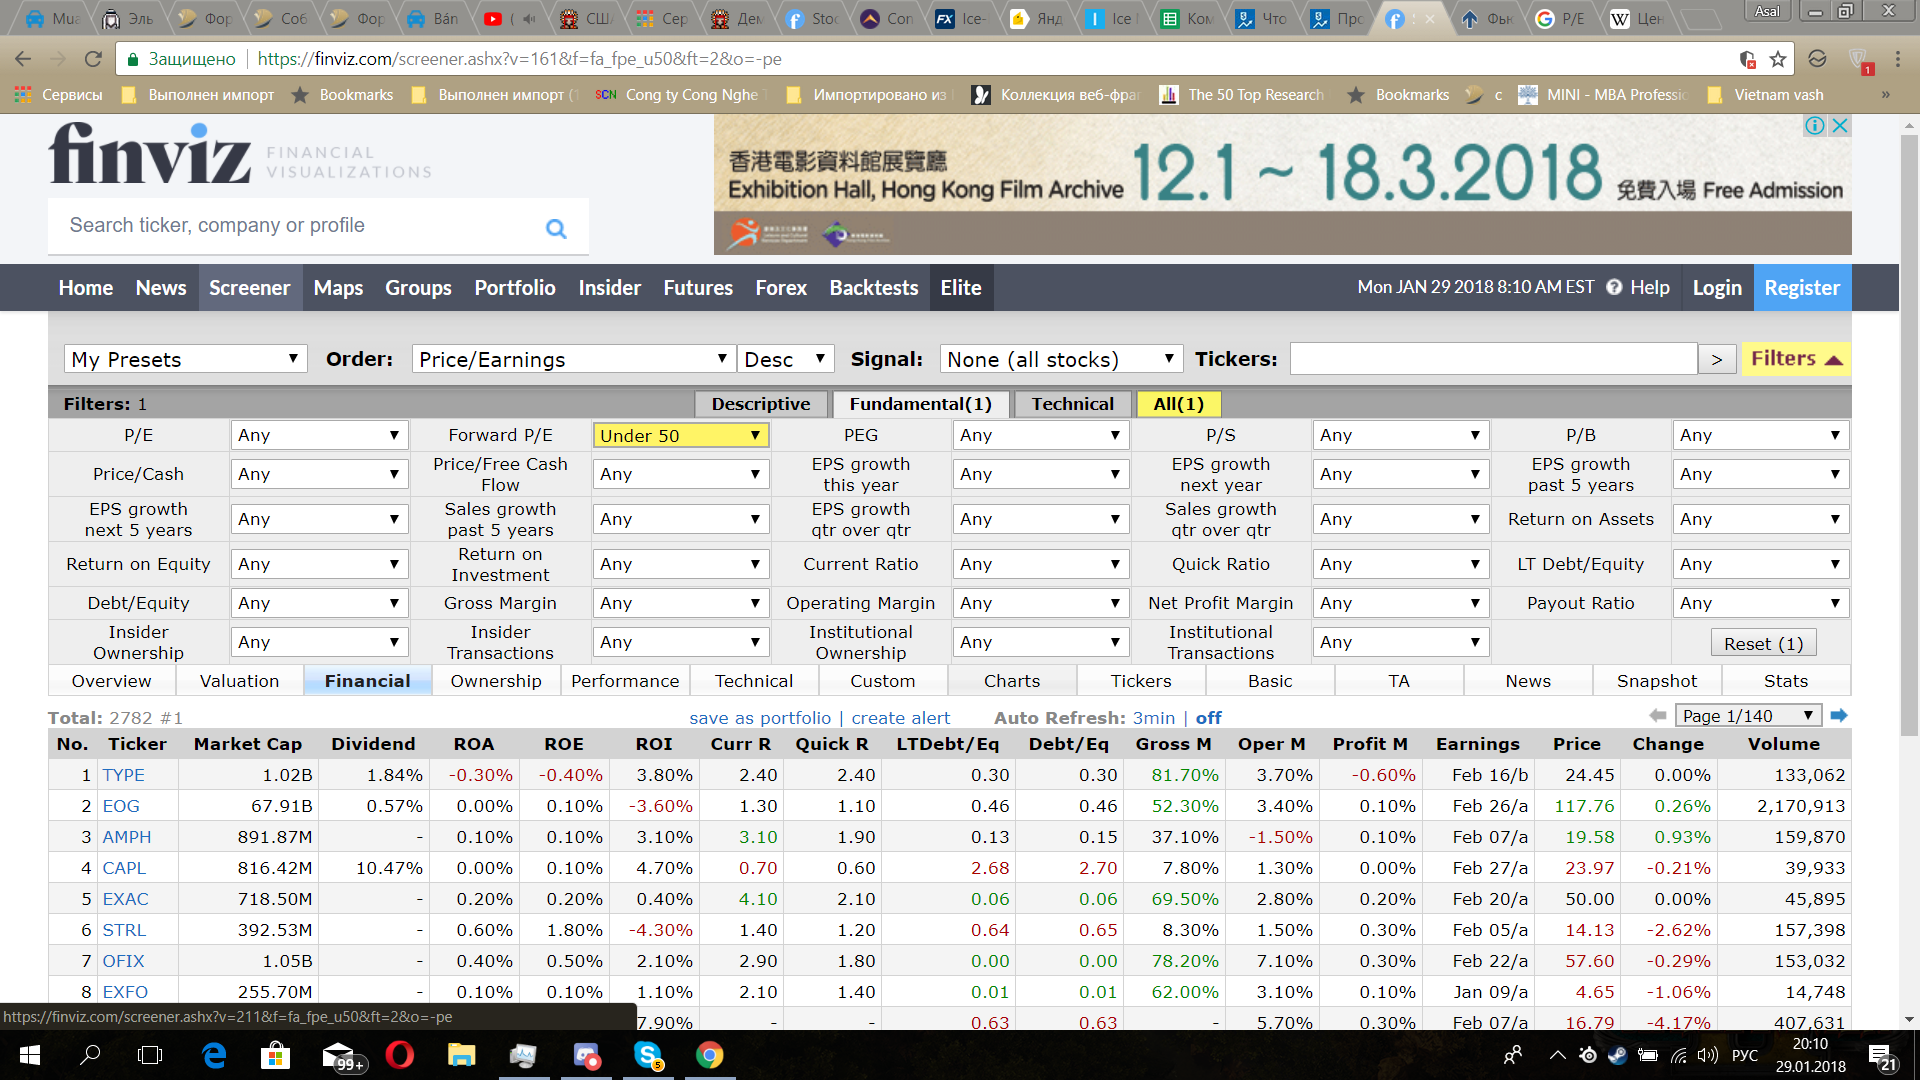1920x1080 pixels.
Task: Close the banner ad X icon
Action: click(1839, 126)
